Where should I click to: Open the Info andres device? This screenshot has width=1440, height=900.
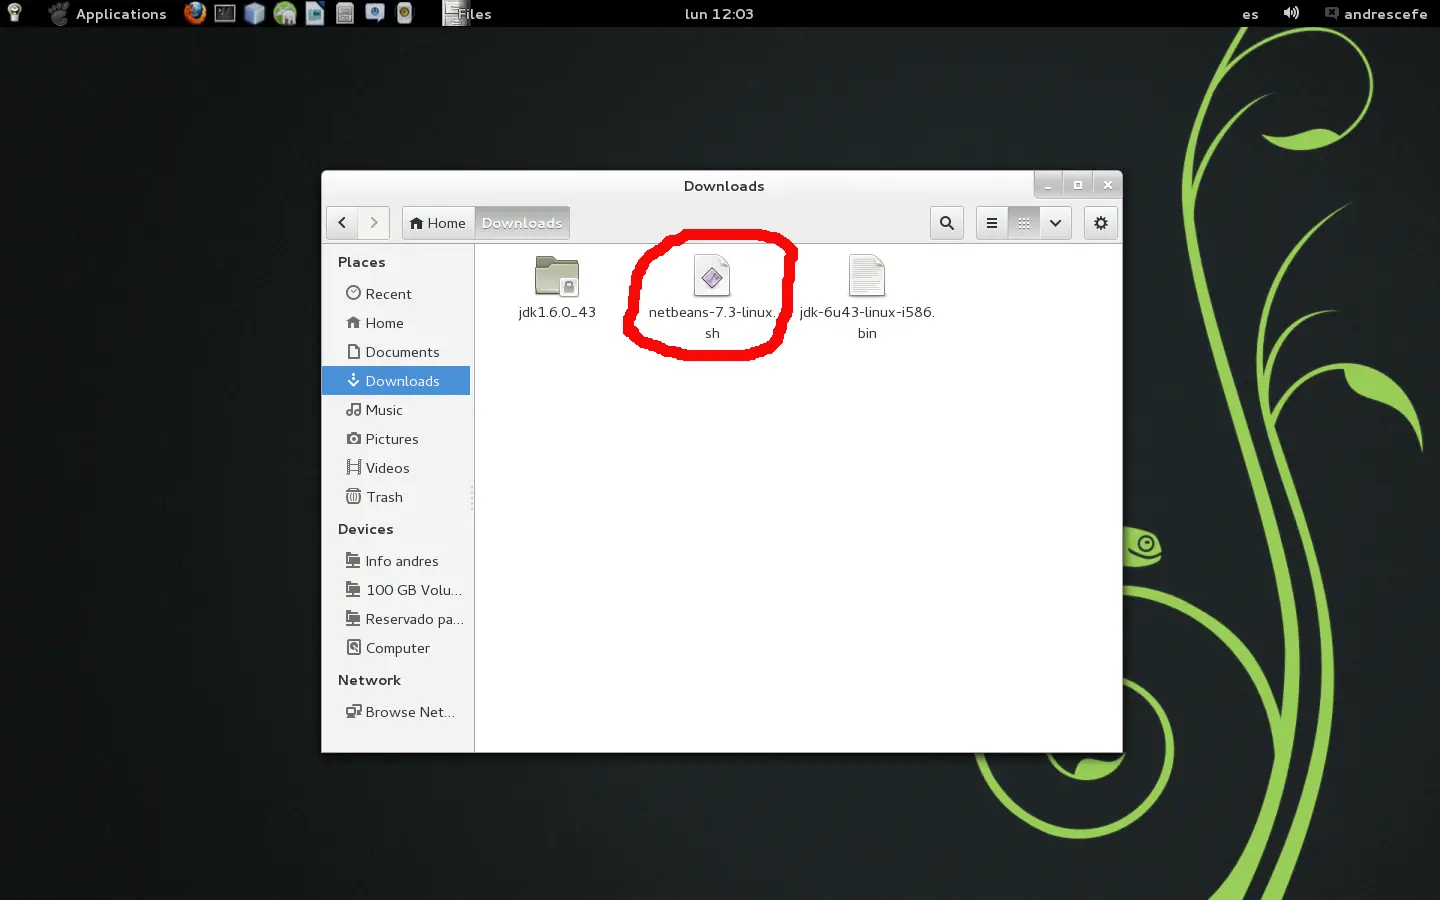396,561
